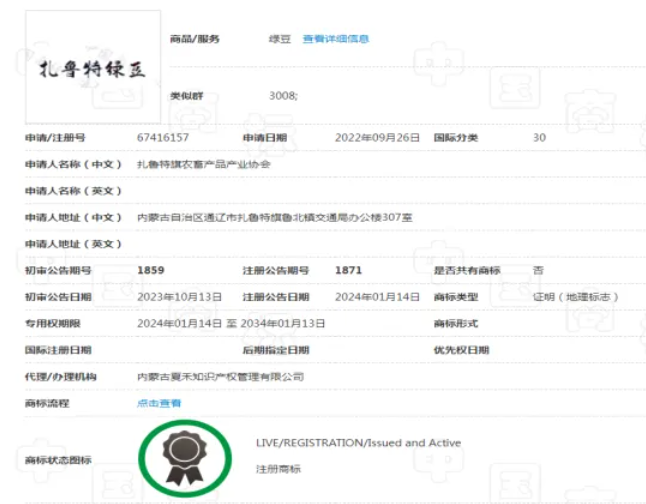Click trademark type 证明（地理标志）

click(576, 297)
